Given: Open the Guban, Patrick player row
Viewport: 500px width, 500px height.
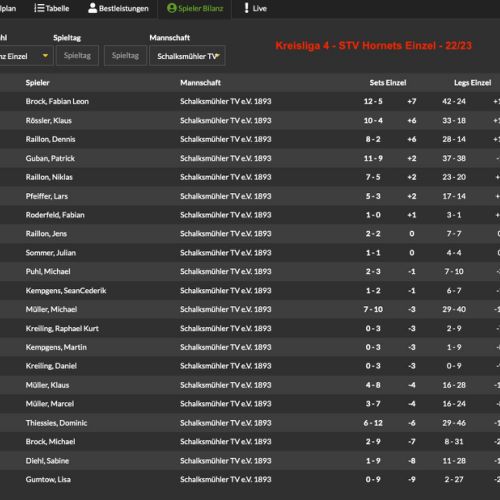Looking at the screenshot, I should click(x=250, y=158).
